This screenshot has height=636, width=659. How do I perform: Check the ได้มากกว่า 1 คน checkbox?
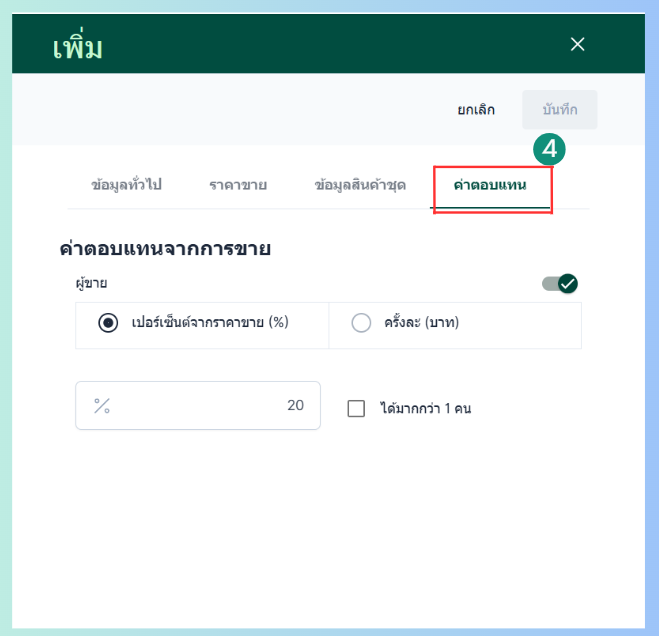point(356,408)
